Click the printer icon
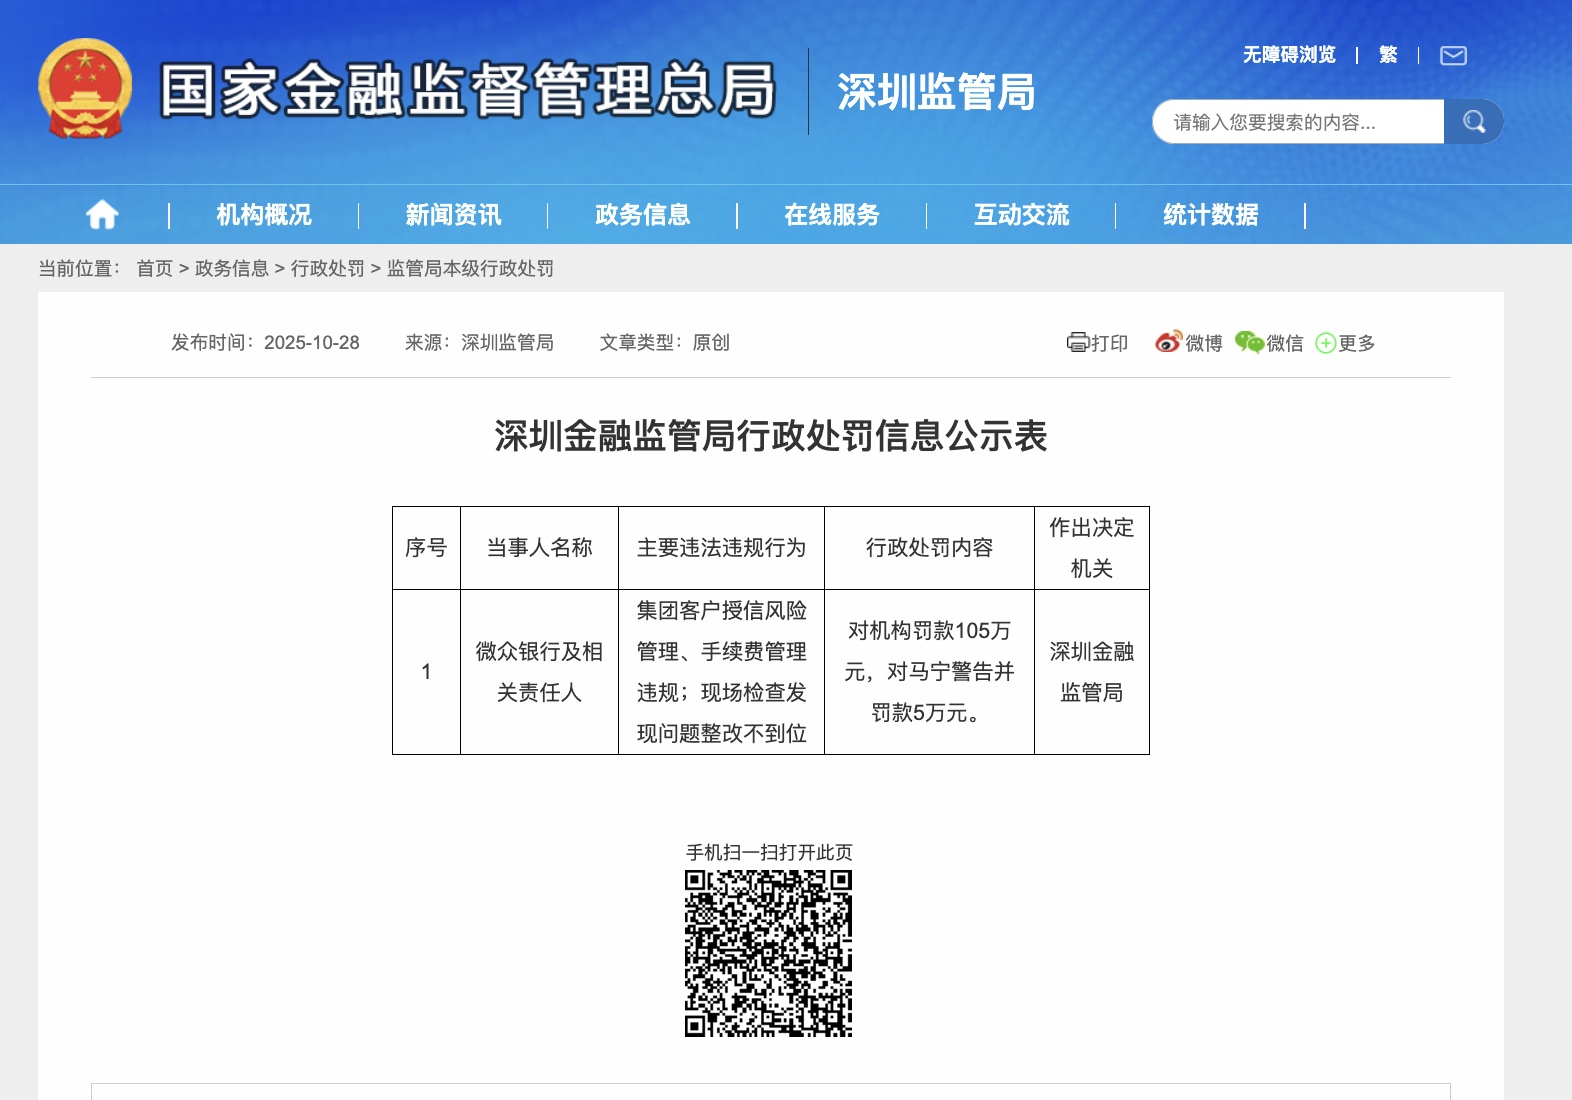Viewport: 1572px width, 1100px height. pos(1077,342)
